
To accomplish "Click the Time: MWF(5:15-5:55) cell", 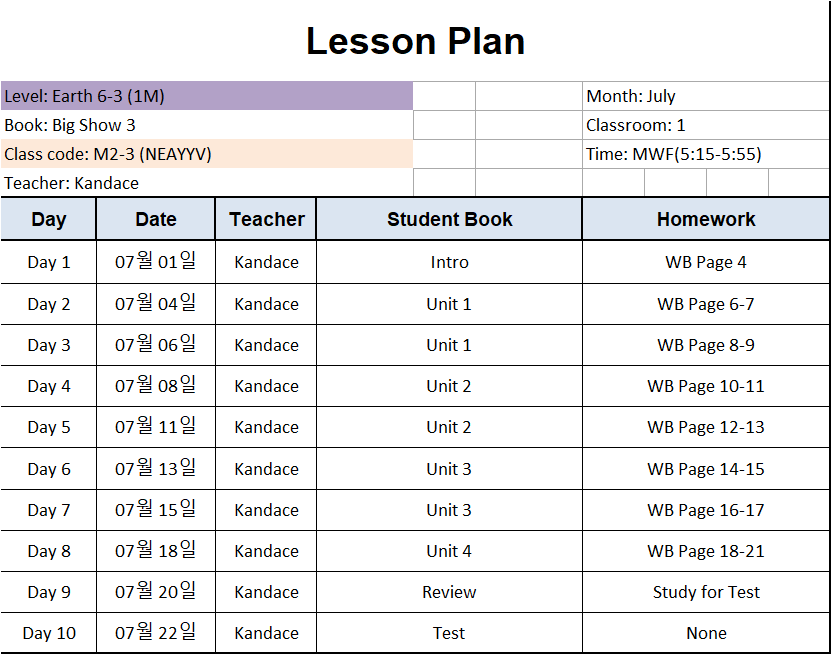I will coord(706,154).
